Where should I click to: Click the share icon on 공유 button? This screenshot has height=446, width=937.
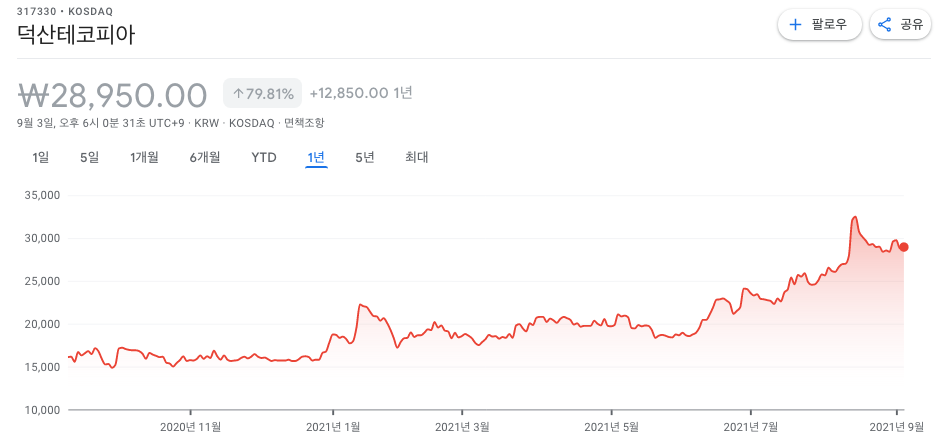pyautogui.click(x=884, y=25)
